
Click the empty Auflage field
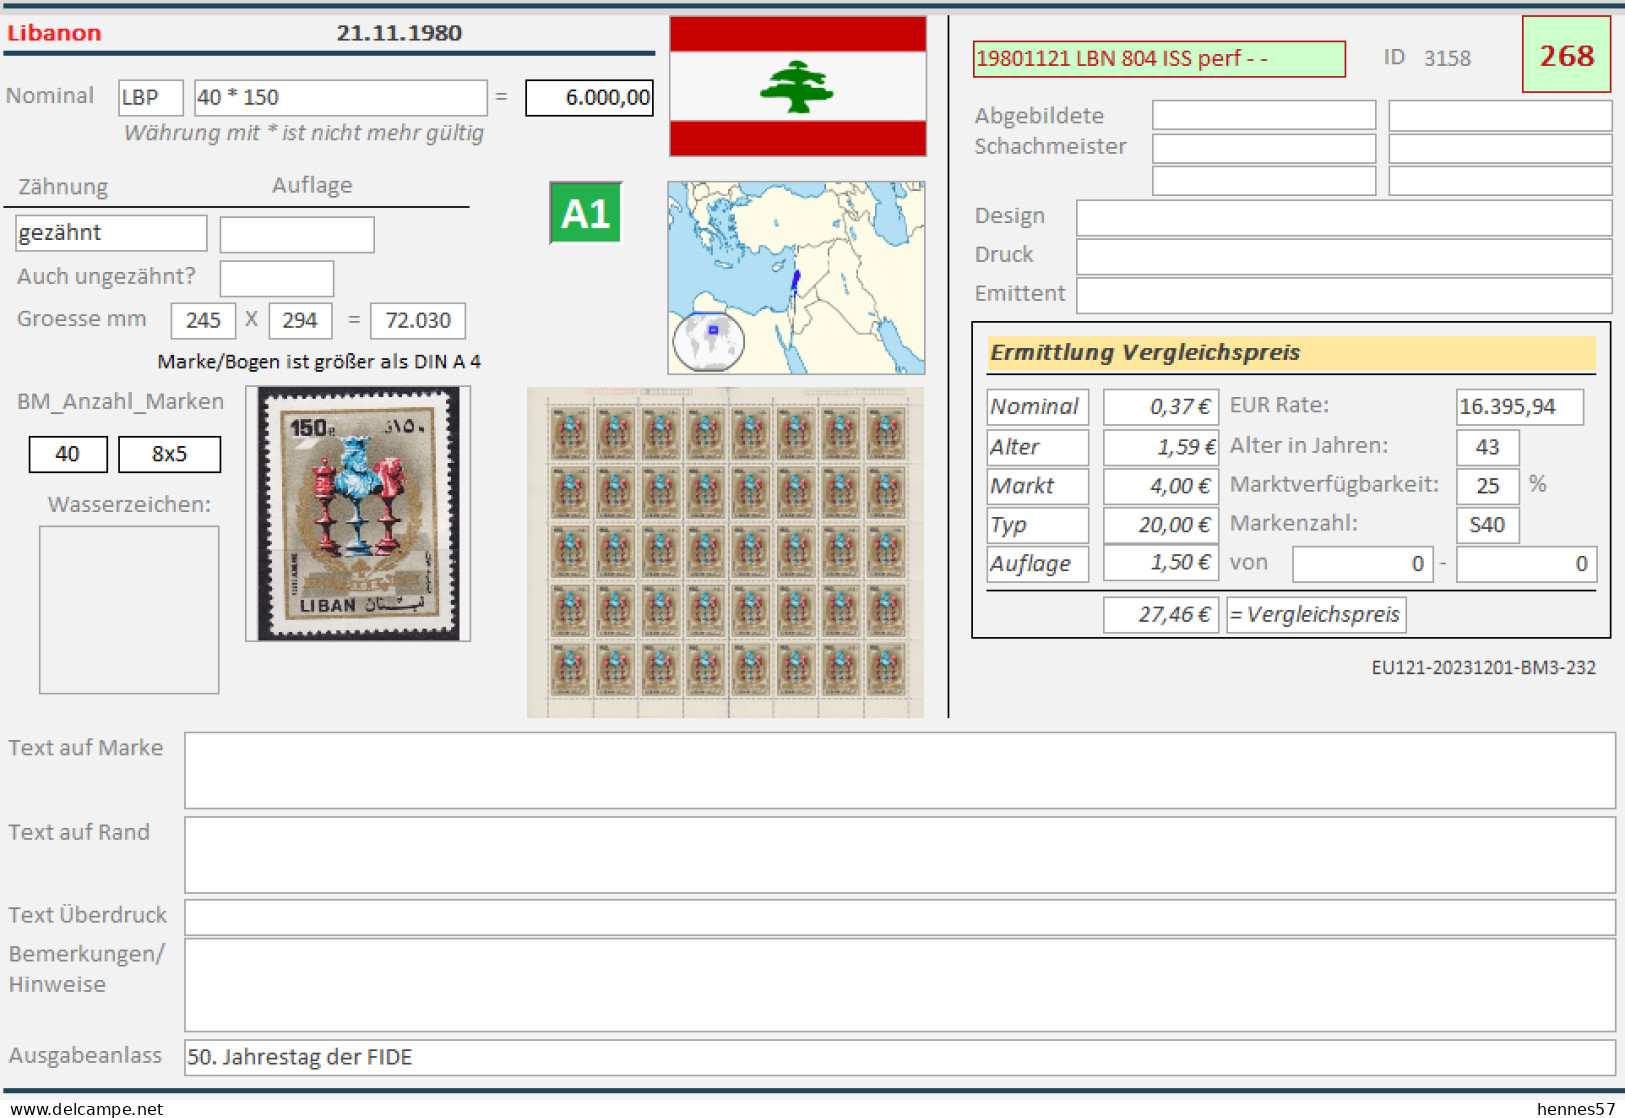pos(297,235)
